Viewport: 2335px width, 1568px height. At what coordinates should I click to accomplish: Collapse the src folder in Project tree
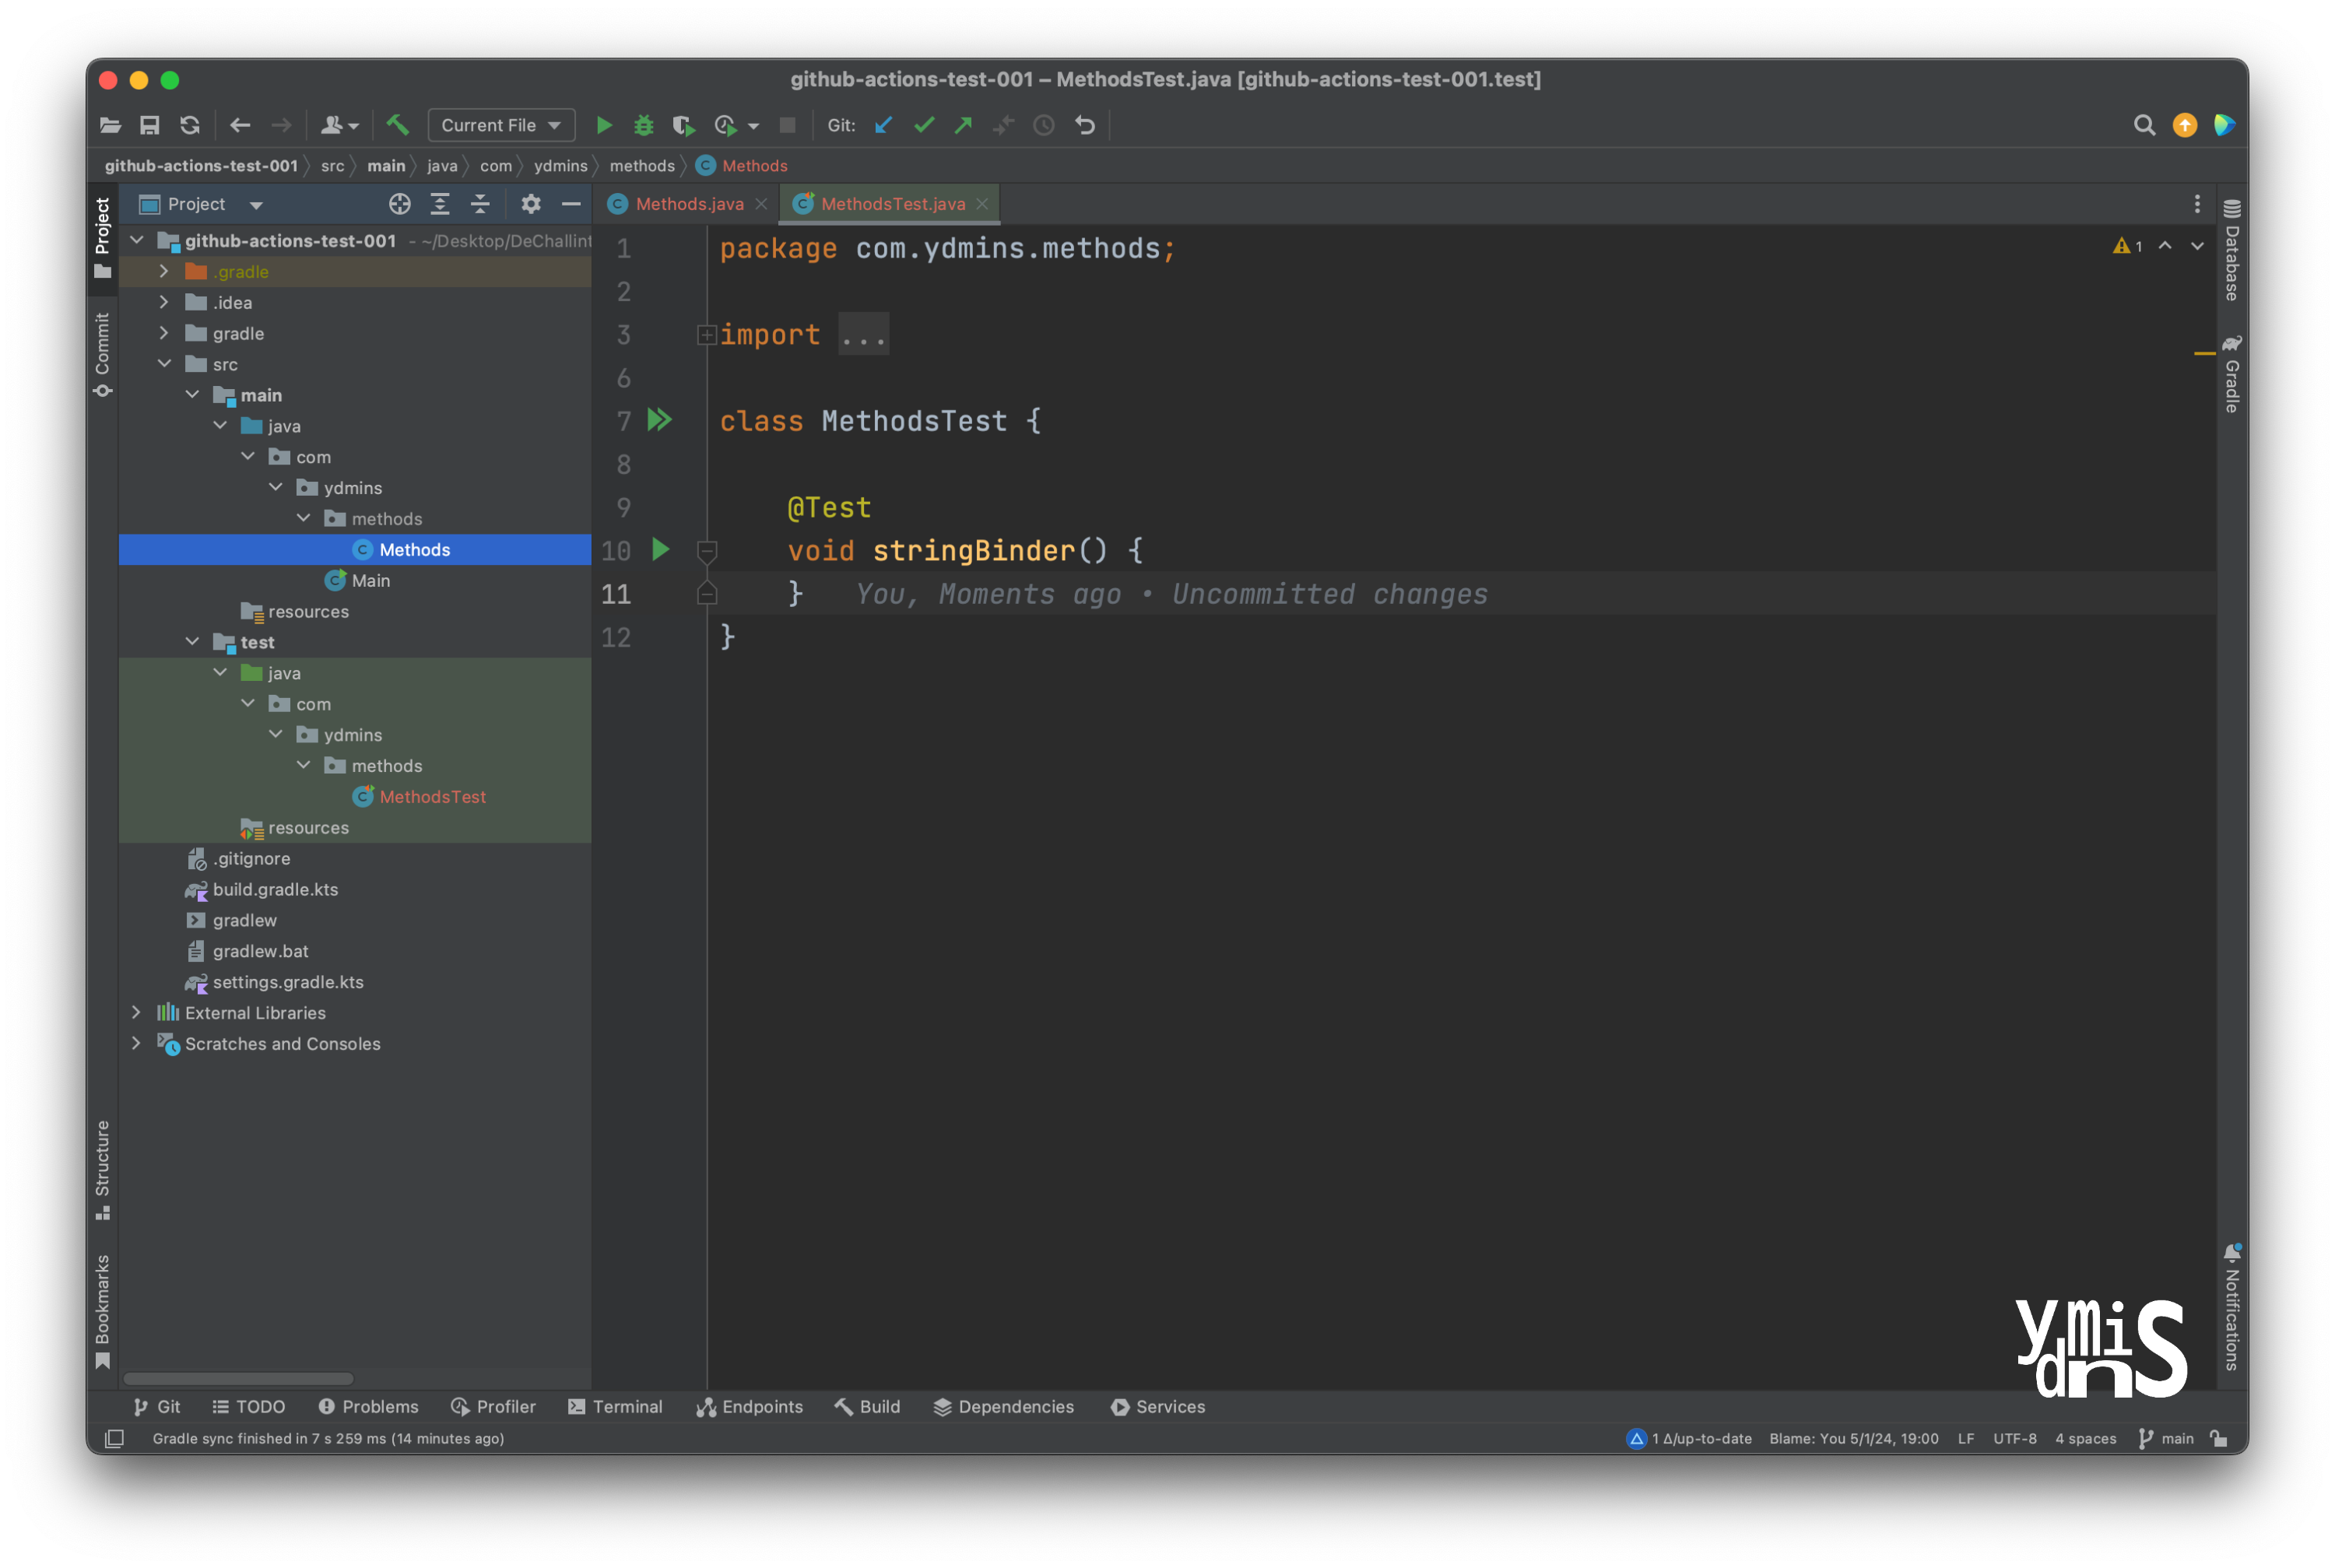(x=165, y=364)
